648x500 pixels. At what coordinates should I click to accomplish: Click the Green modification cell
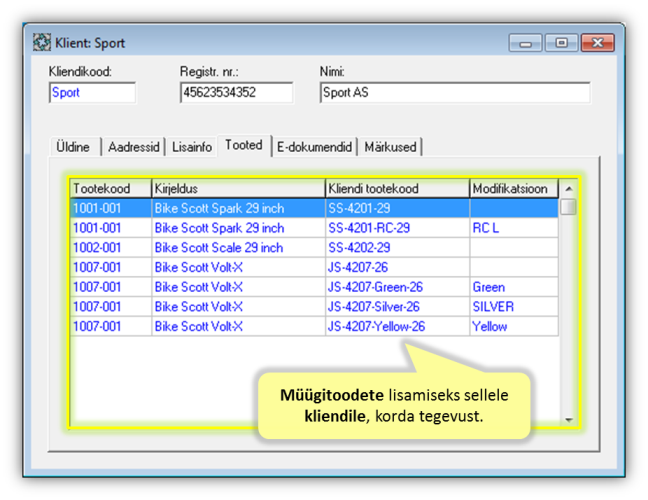[x=514, y=287]
